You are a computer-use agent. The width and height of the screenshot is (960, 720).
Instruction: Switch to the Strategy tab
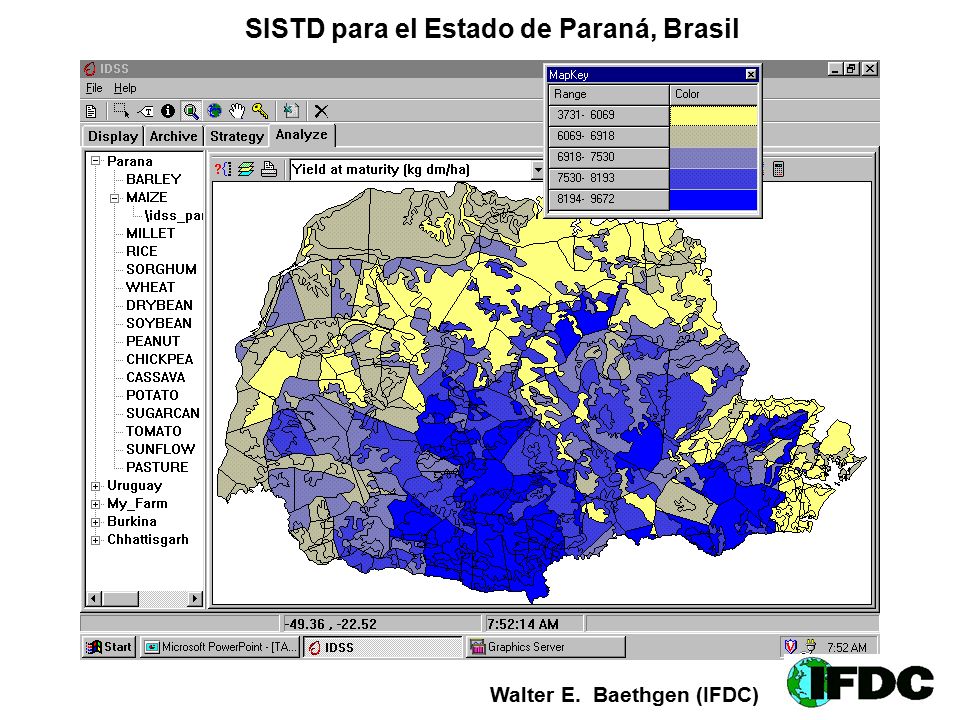(236, 136)
